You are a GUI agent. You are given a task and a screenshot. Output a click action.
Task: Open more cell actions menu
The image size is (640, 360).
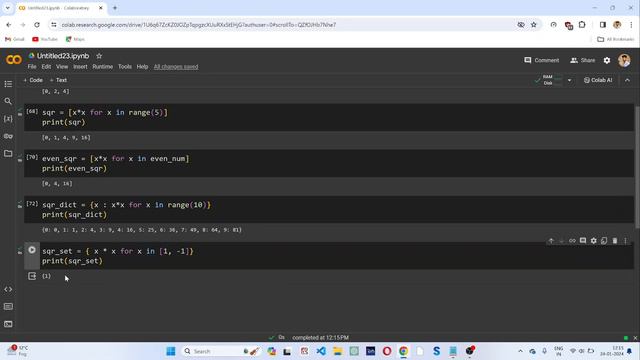point(625,241)
